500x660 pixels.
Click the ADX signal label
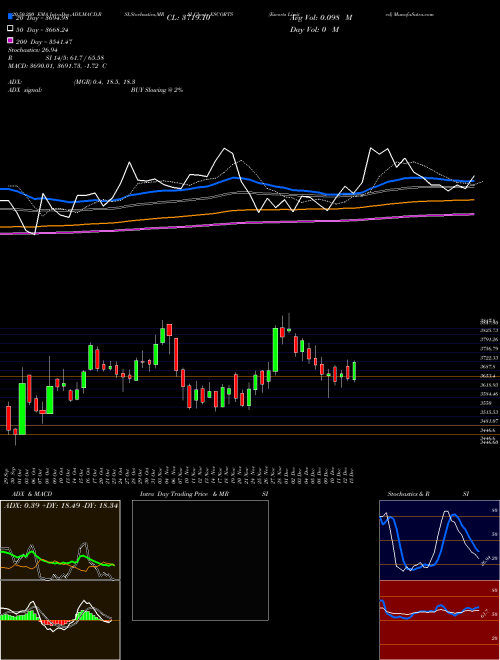point(25,90)
